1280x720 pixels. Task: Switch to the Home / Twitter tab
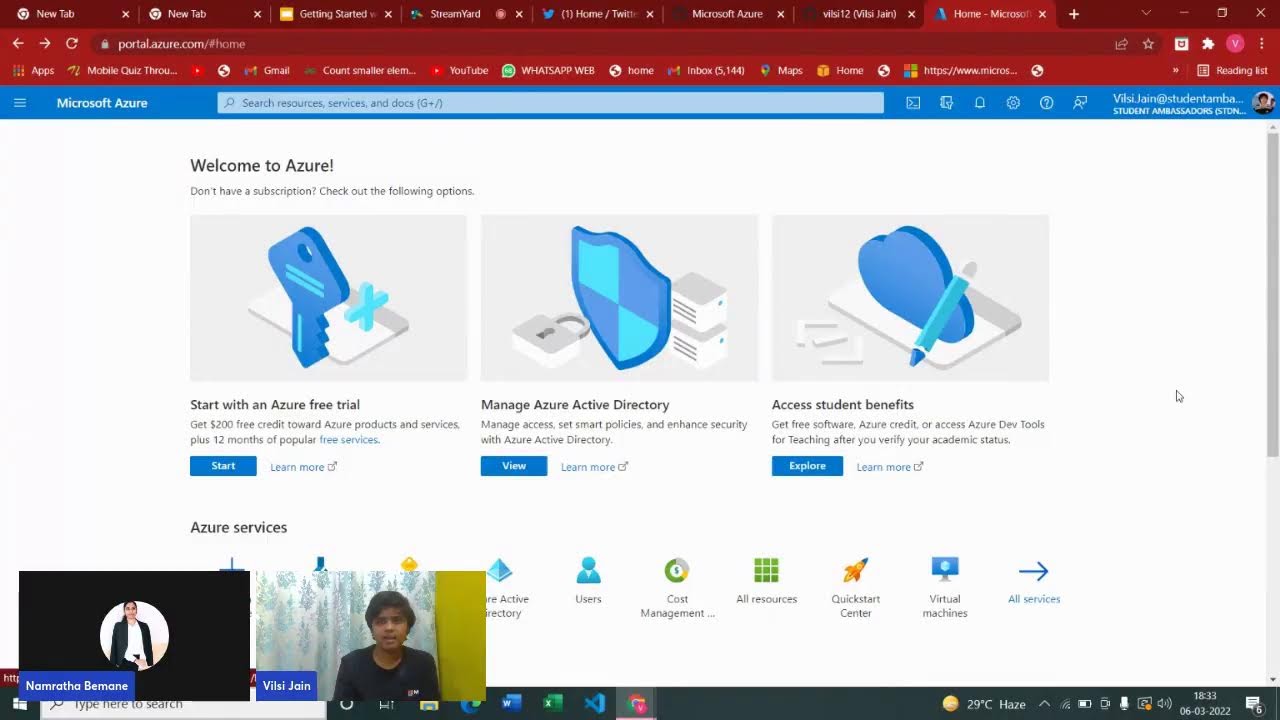[x=598, y=14]
